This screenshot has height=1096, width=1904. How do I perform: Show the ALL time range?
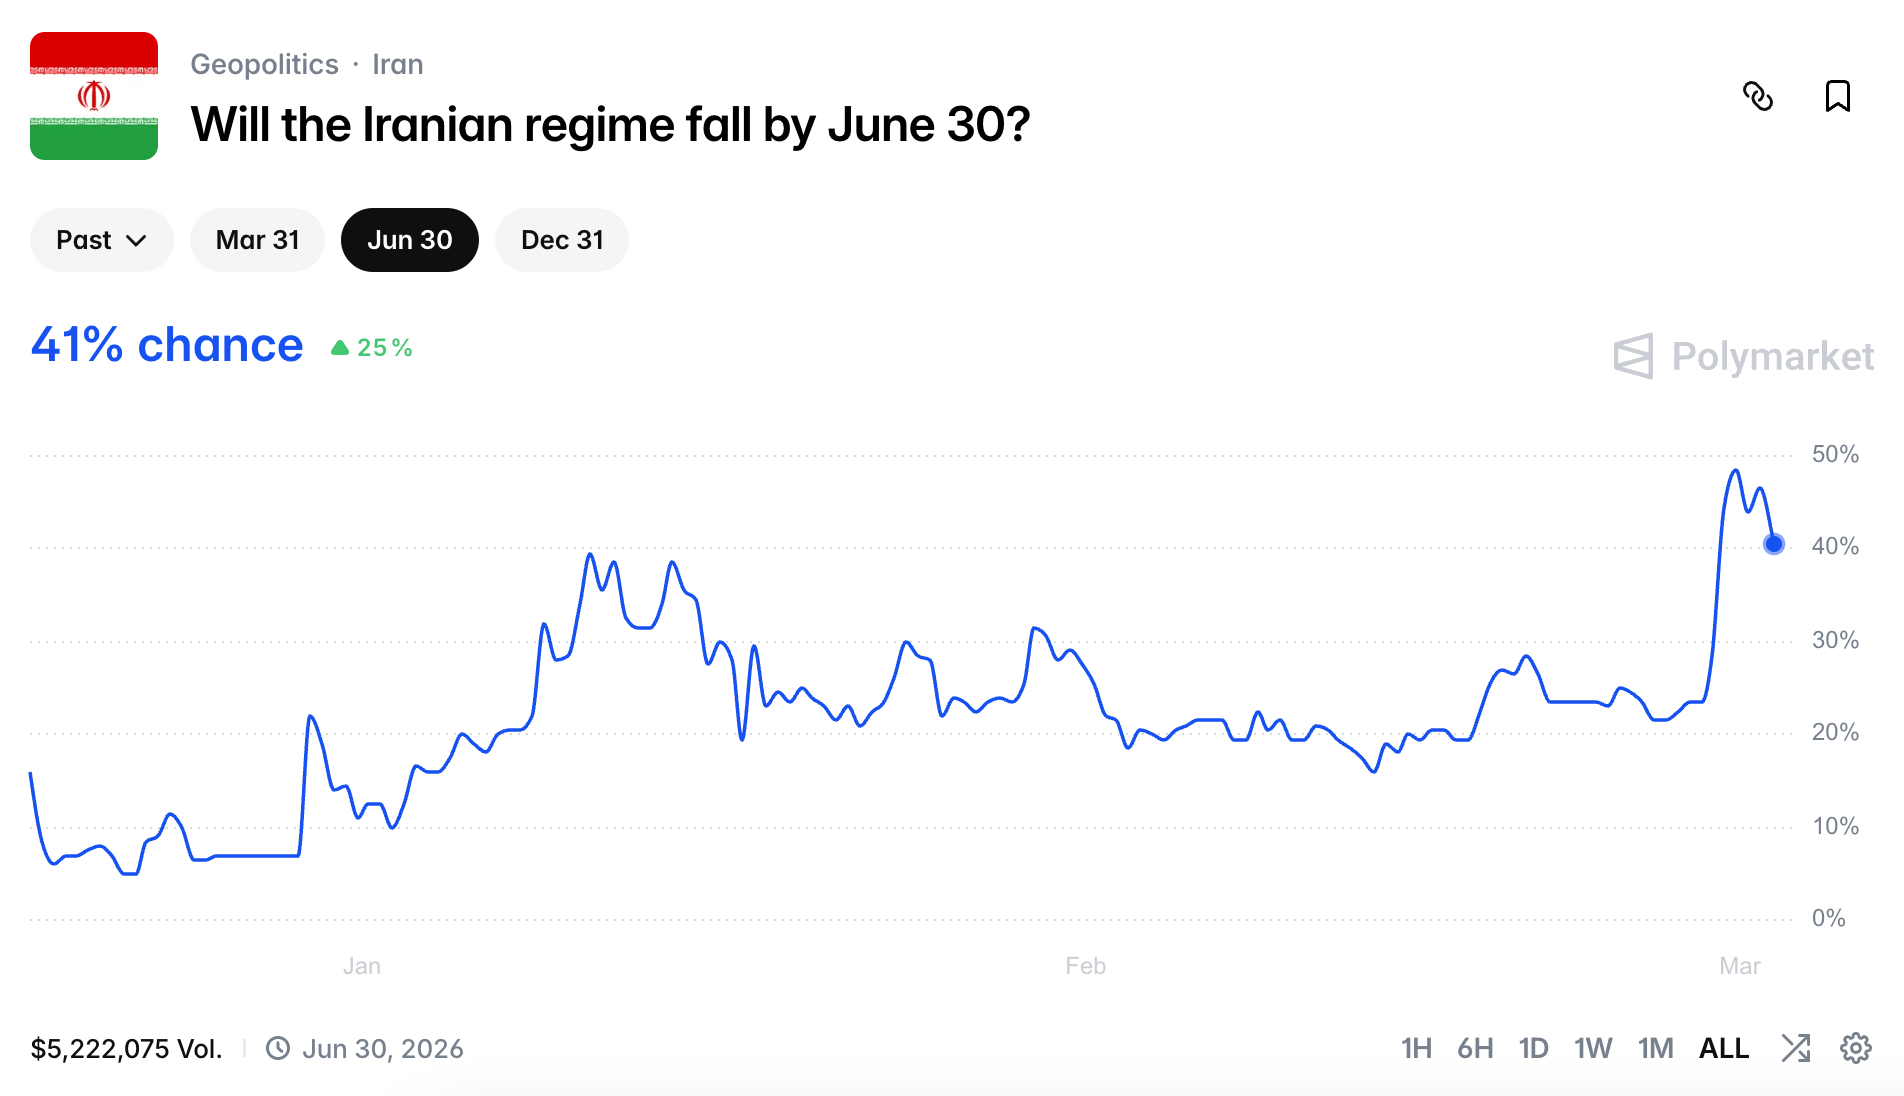click(1724, 1048)
